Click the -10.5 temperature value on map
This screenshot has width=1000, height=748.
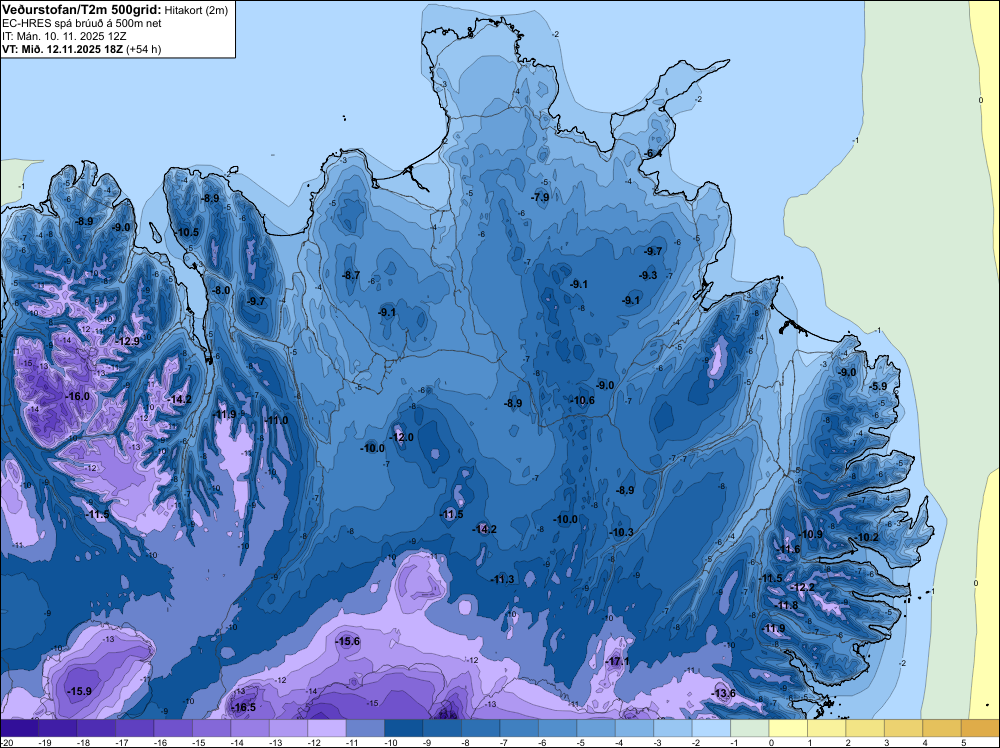188,233
